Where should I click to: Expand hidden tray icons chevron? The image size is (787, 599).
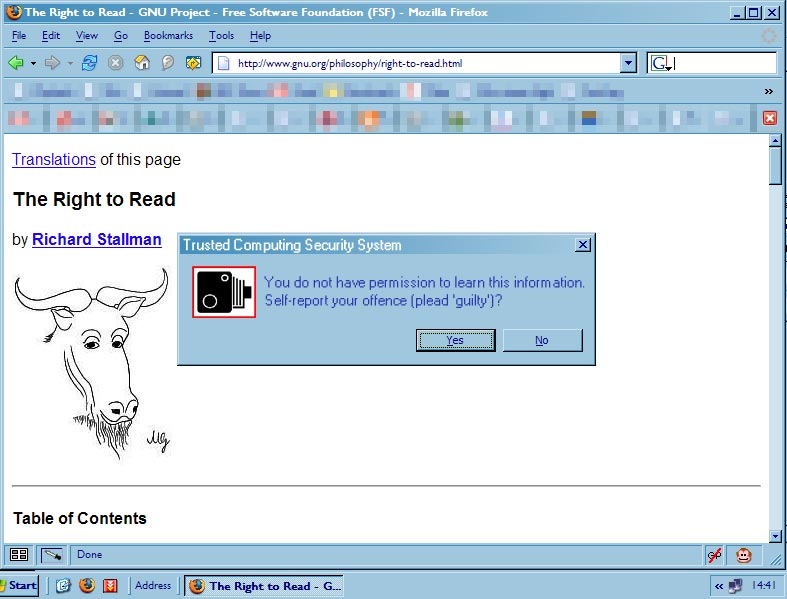pyautogui.click(x=719, y=586)
